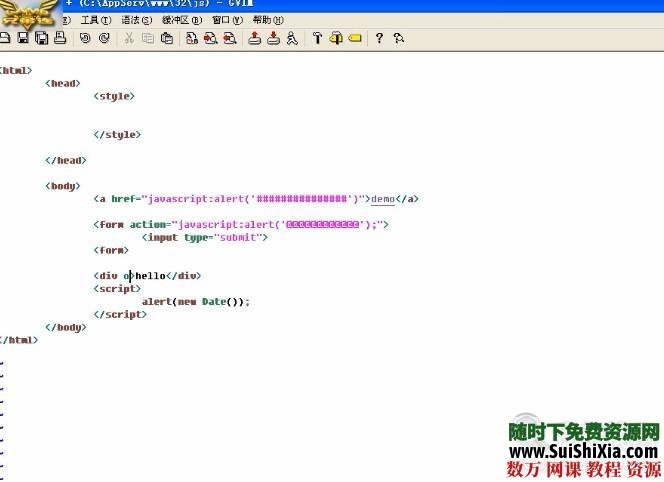Screen dimensions: 664x482
Task: Open Find and Replace tool
Action: [192, 38]
